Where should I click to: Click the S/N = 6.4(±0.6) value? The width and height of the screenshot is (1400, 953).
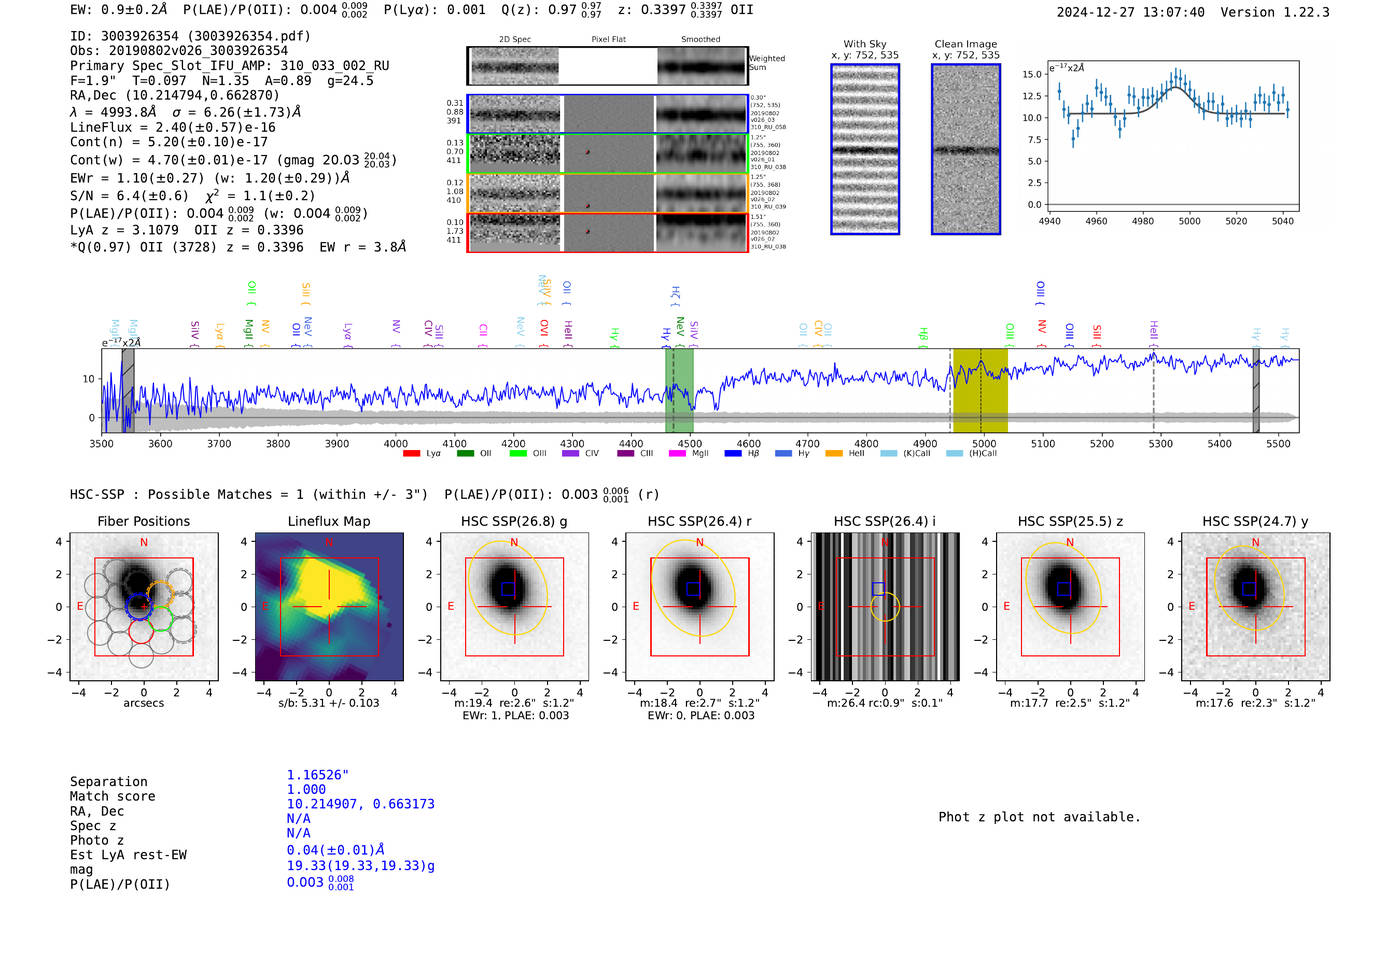click(129, 196)
